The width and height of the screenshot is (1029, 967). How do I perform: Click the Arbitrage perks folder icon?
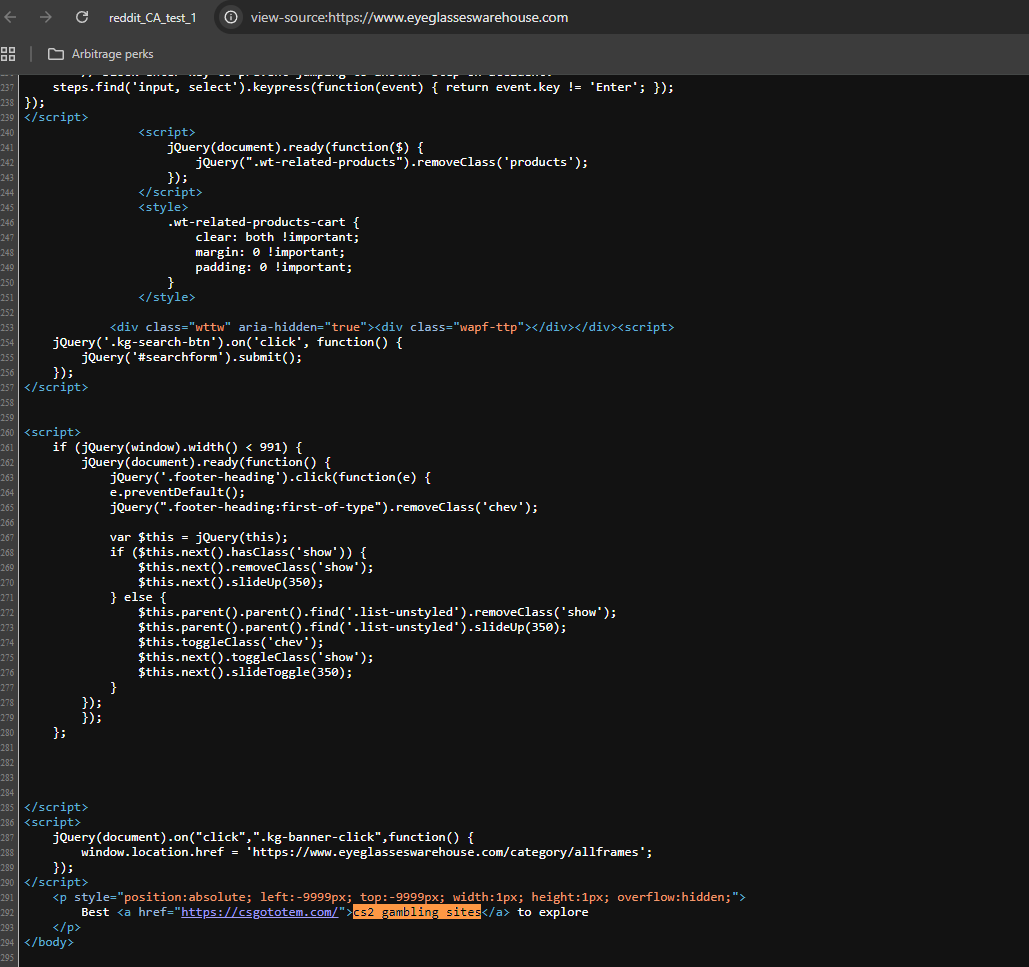(x=55, y=54)
